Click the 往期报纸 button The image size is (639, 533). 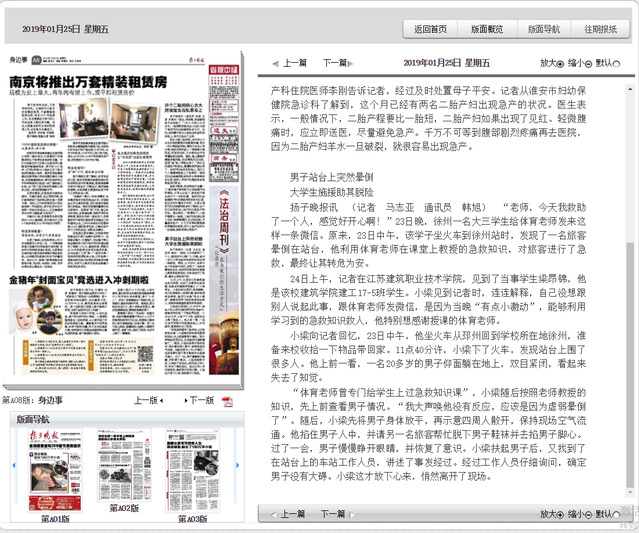(x=601, y=29)
